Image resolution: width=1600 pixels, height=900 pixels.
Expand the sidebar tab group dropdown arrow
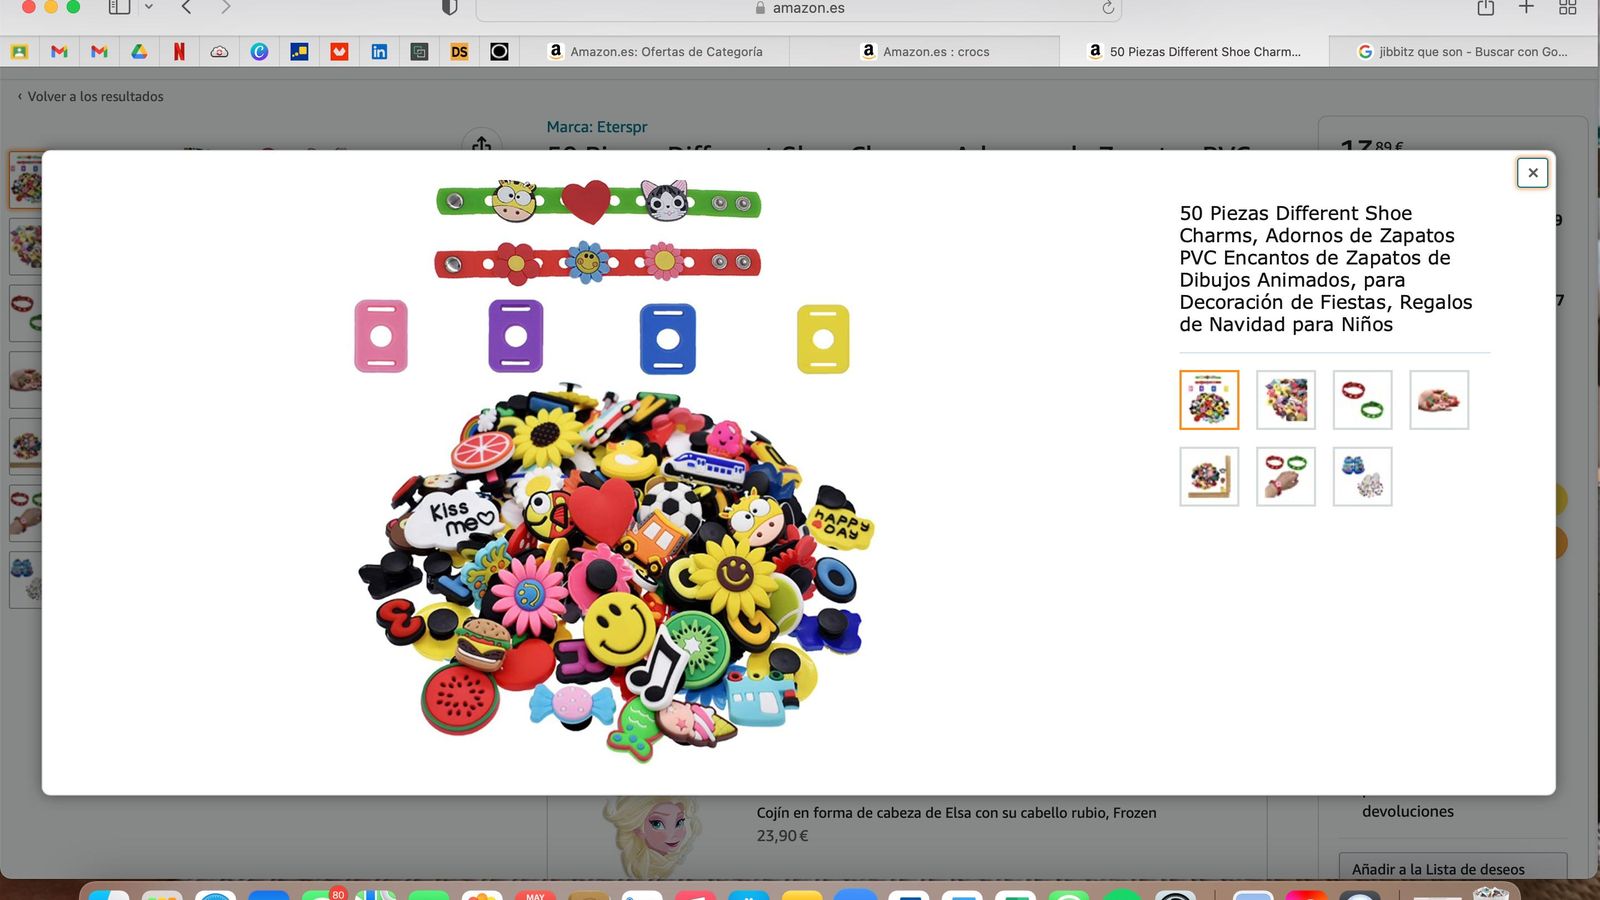(149, 8)
